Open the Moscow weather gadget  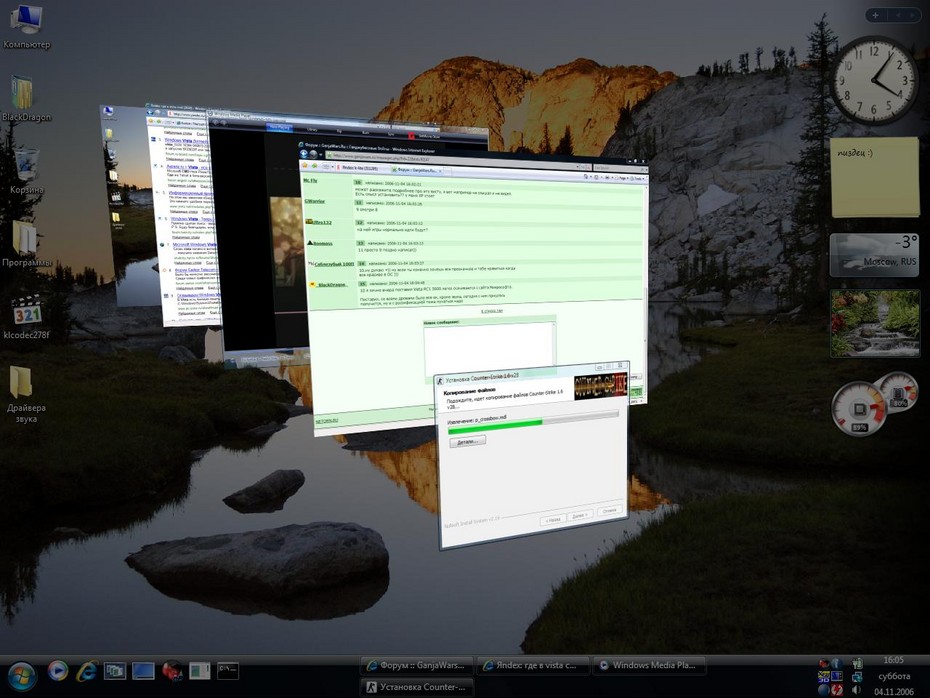pos(874,255)
